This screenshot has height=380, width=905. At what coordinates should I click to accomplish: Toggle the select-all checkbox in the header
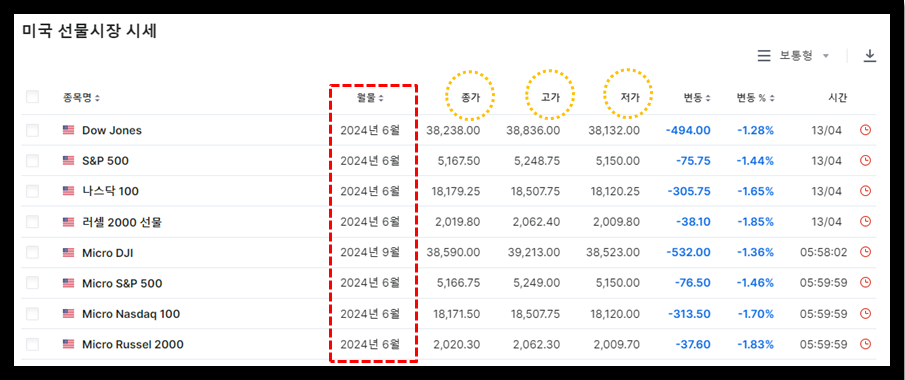[32, 97]
